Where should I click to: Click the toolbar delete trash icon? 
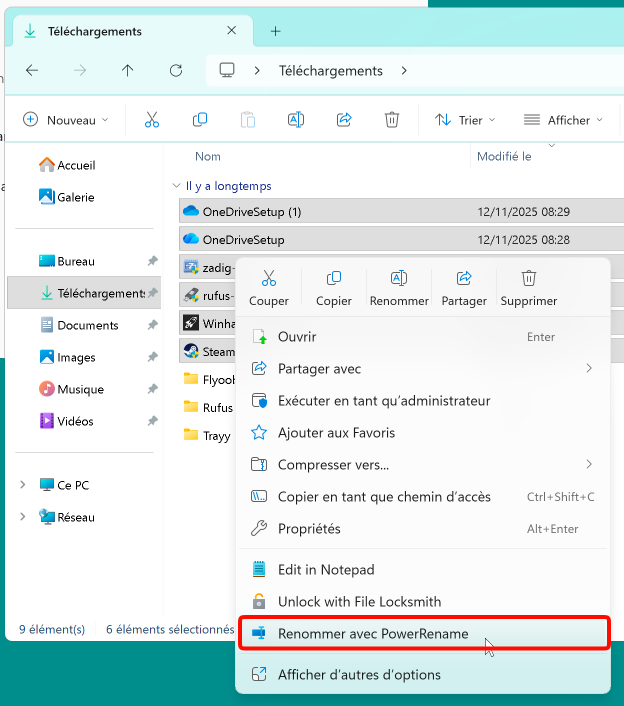tap(392, 120)
